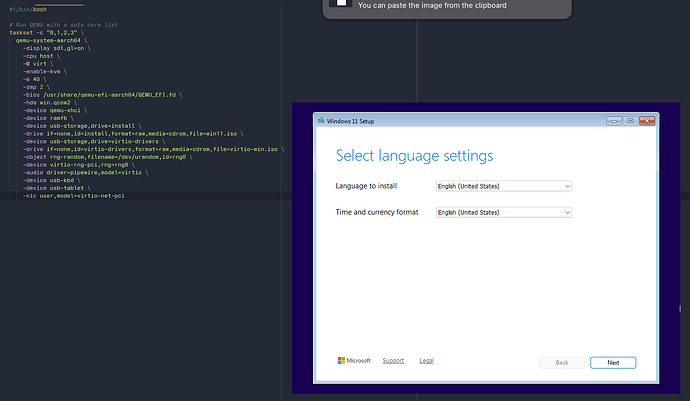The image size is (690, 401).
Task: Click the Back button
Action: (x=562, y=363)
